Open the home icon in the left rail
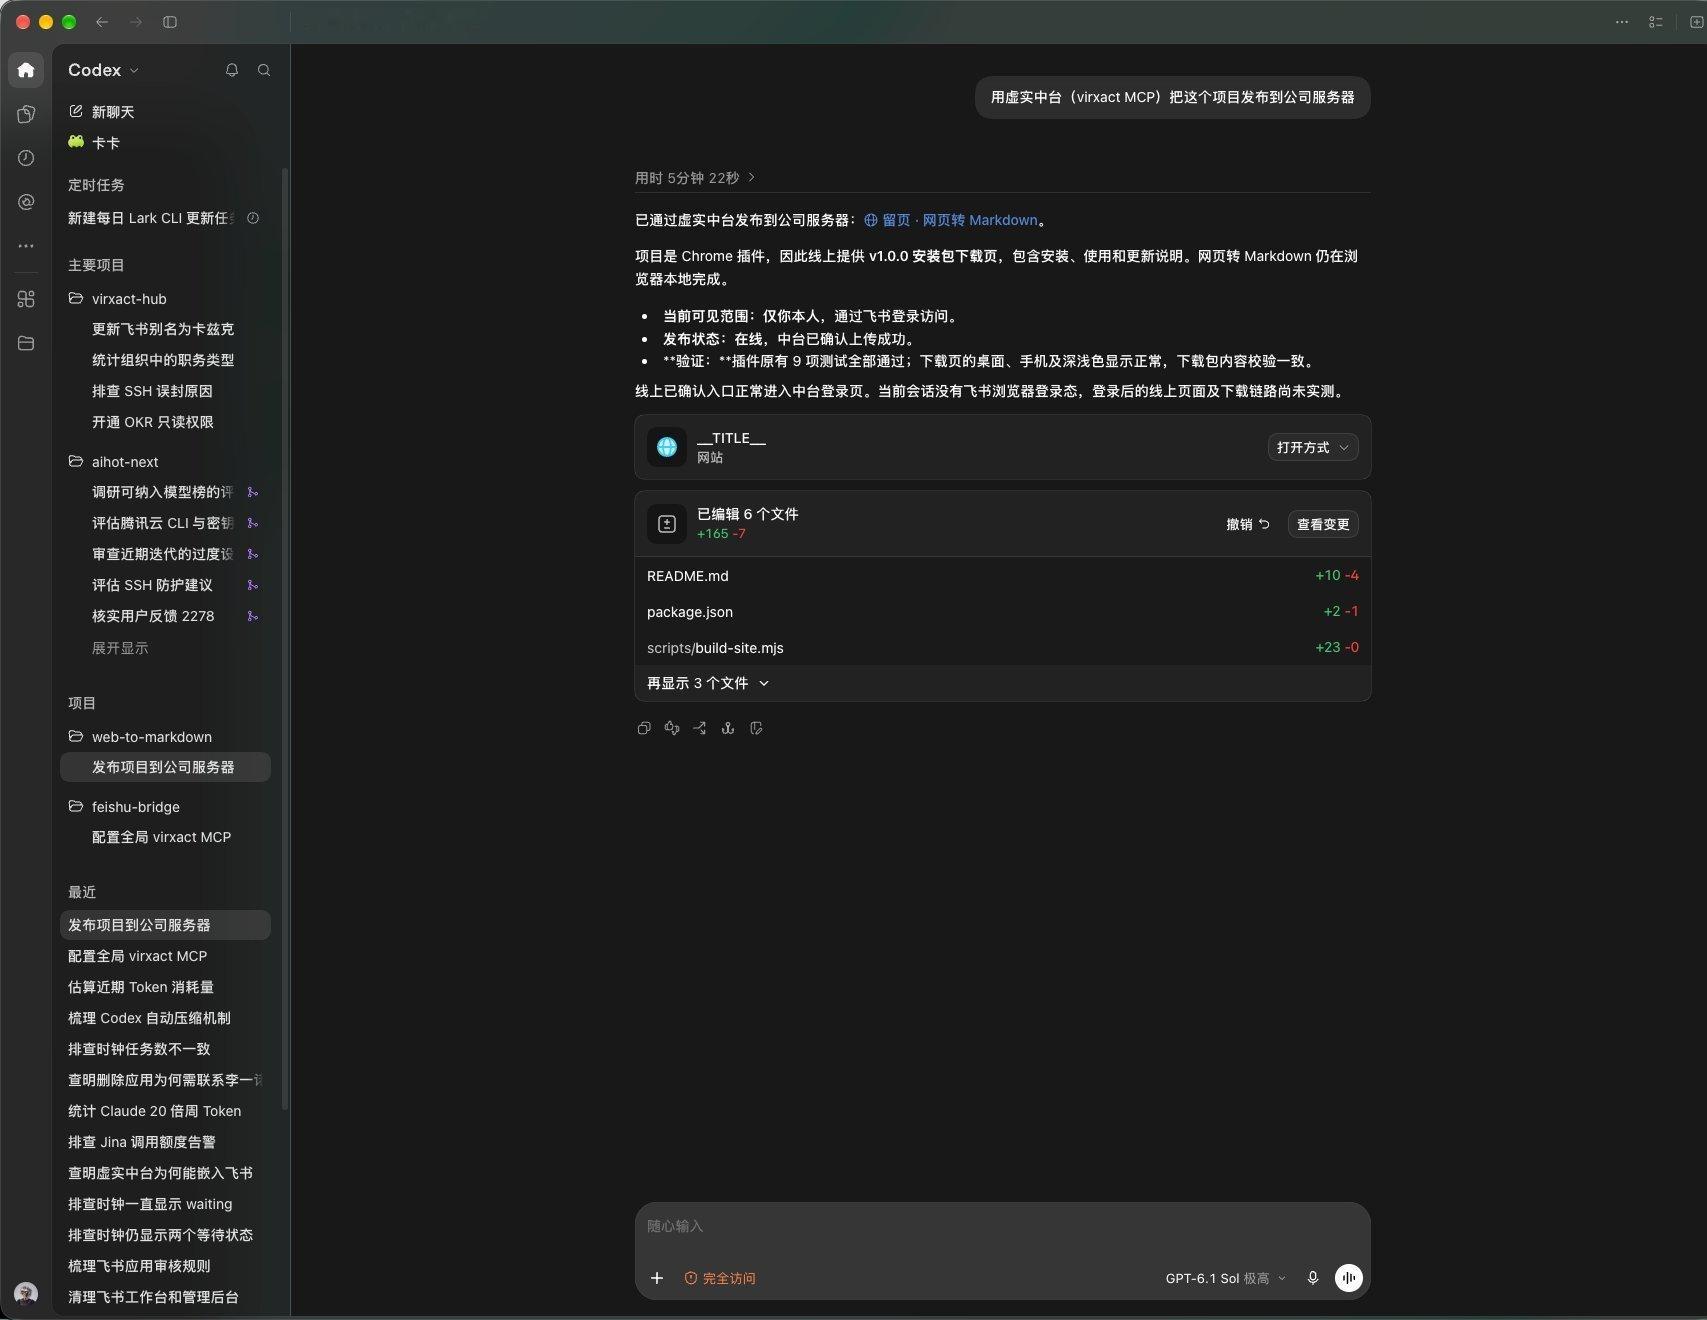The image size is (1707, 1320). 26,70
